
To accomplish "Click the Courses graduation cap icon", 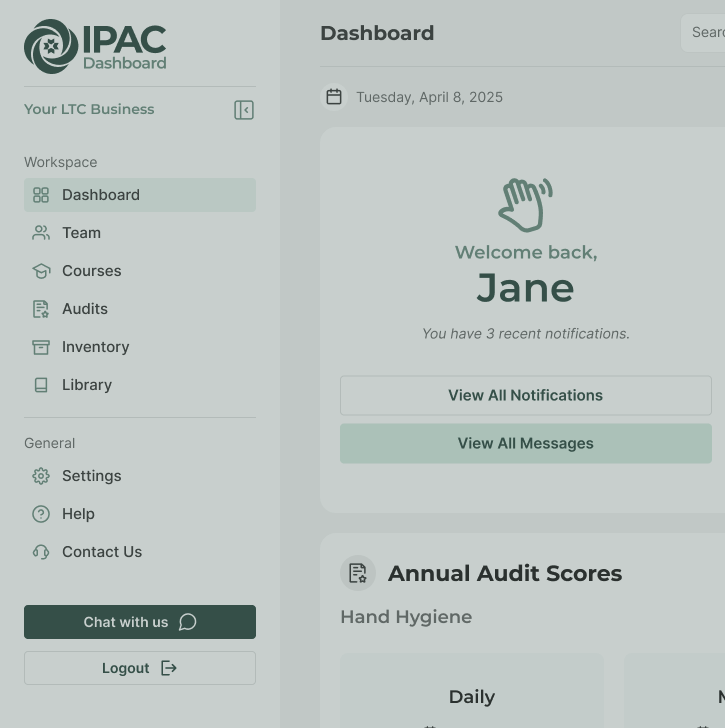I will point(41,271).
